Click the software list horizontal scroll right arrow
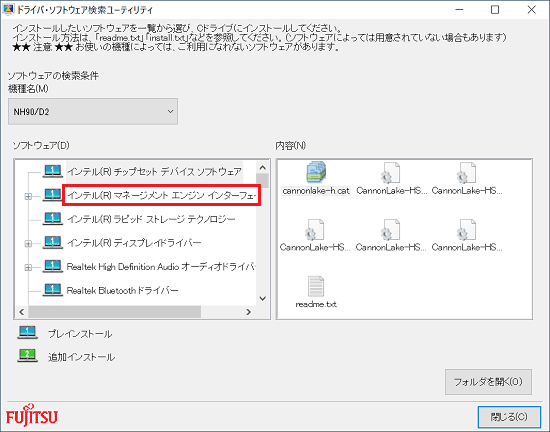Screen dimensions: 550x432 click(248, 312)
